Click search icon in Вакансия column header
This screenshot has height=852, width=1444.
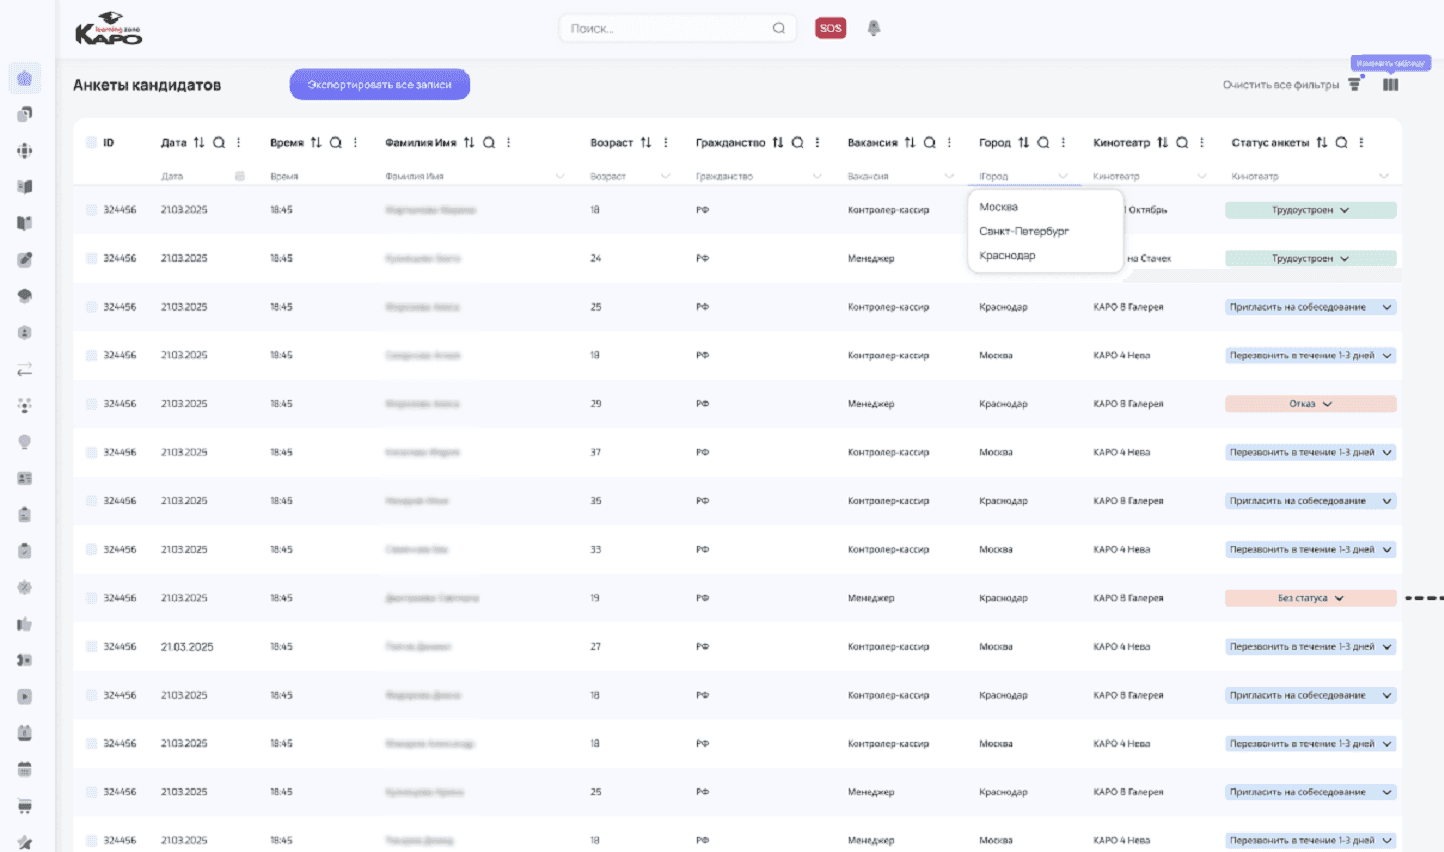click(x=929, y=143)
